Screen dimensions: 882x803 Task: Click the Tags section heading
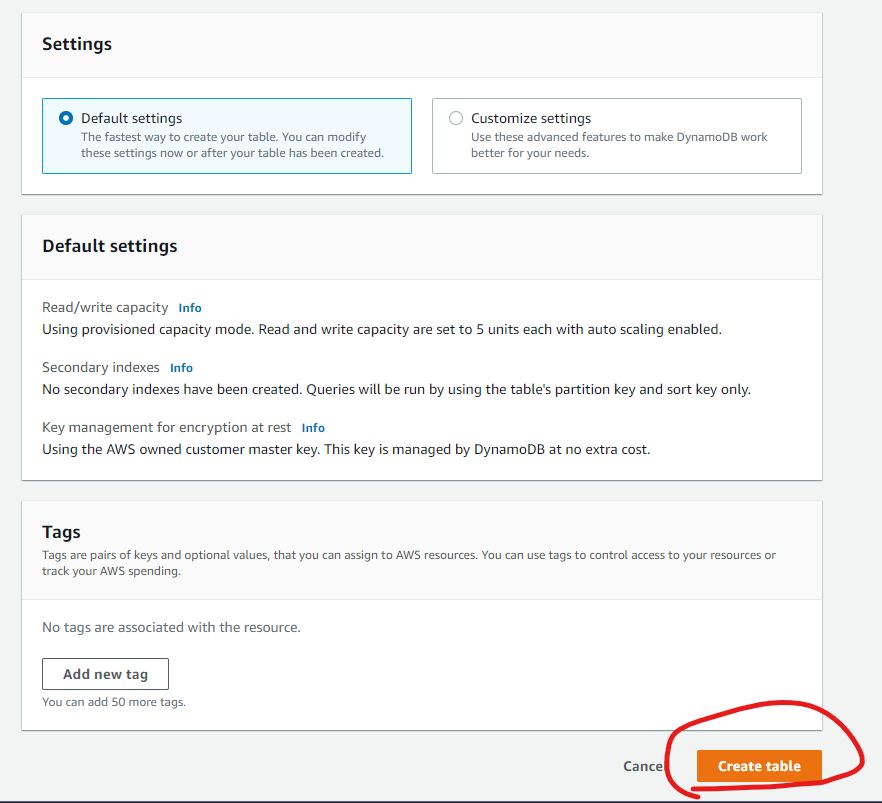point(61,532)
